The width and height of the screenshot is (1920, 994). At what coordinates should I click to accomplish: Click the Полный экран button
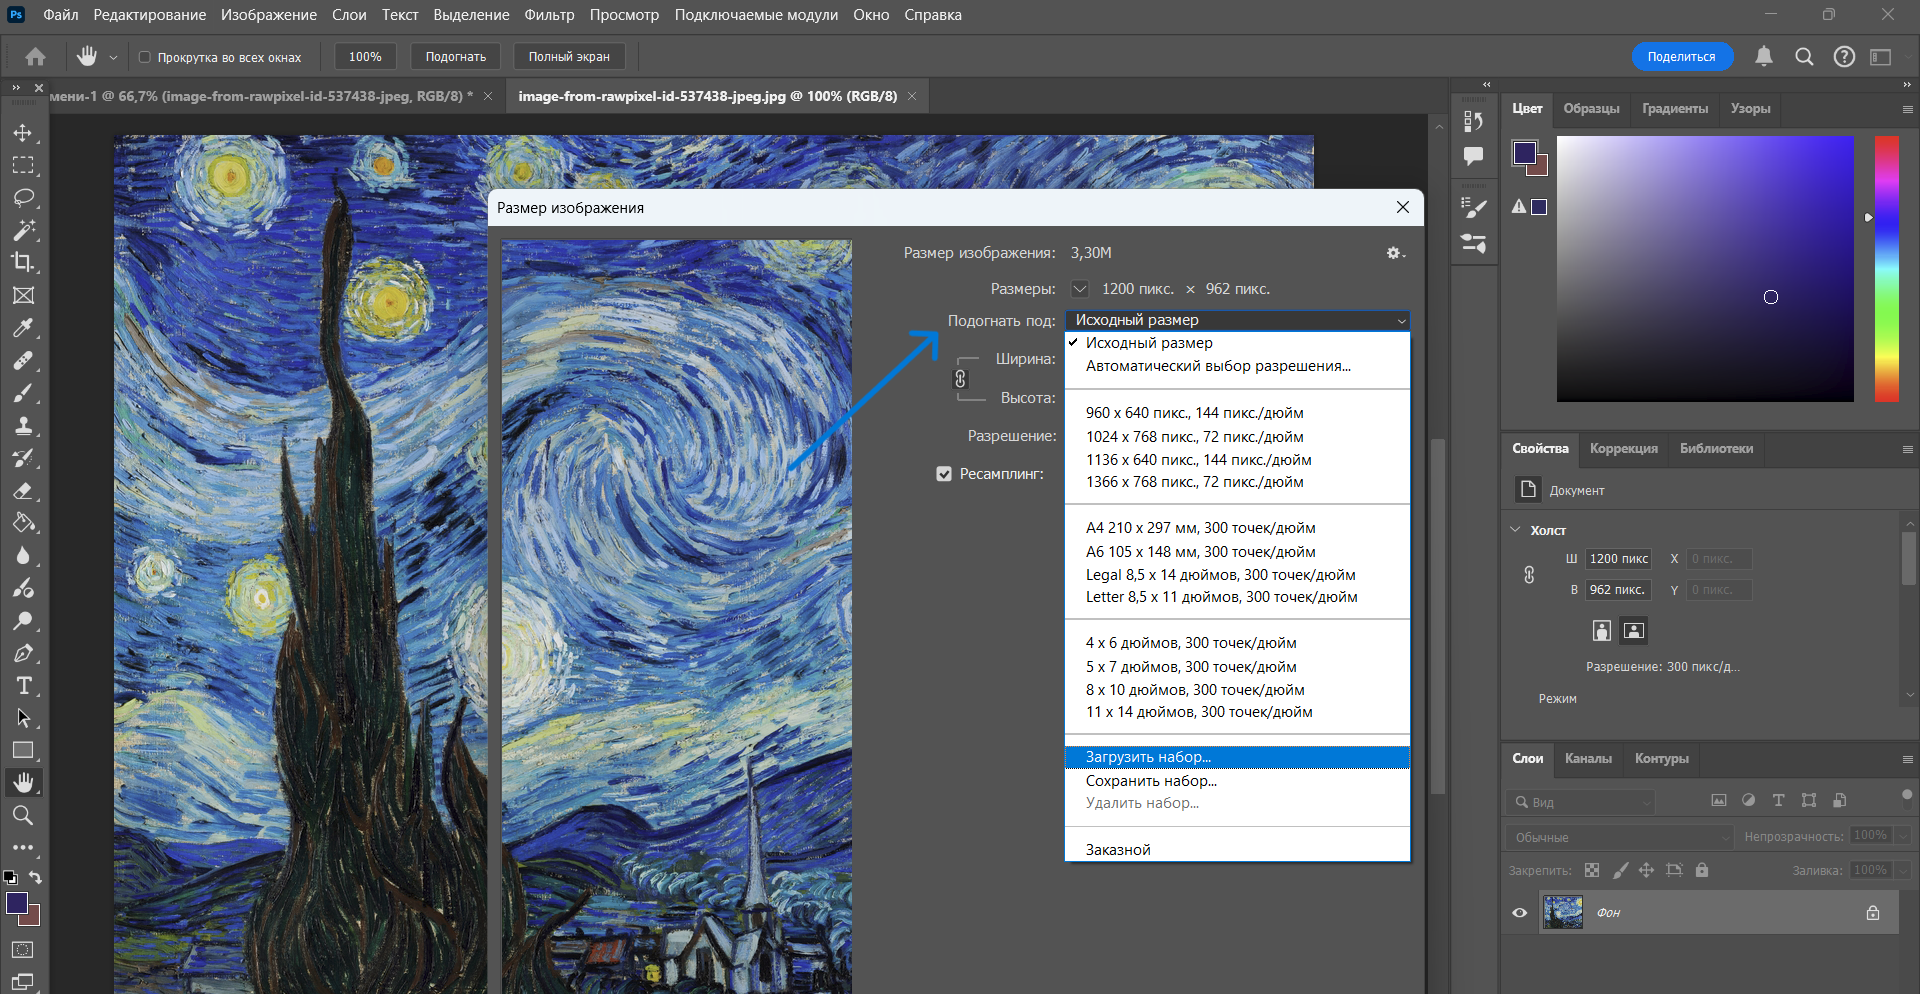point(569,57)
